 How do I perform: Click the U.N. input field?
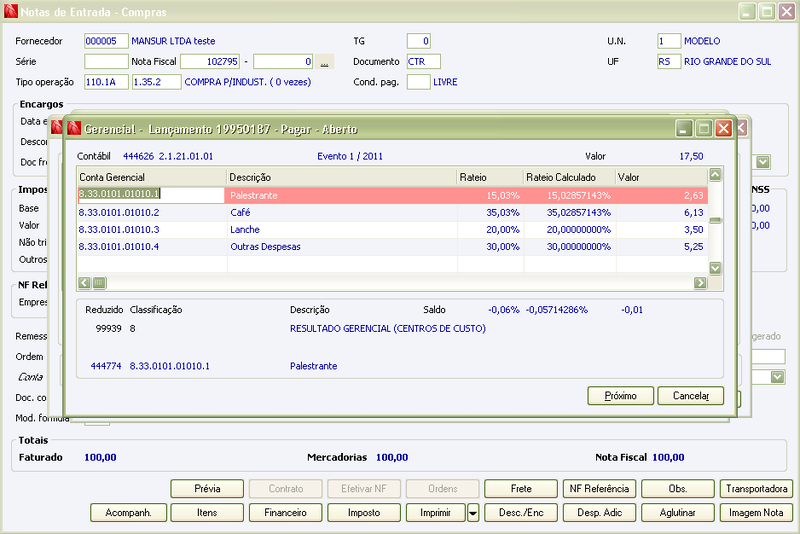pos(669,41)
